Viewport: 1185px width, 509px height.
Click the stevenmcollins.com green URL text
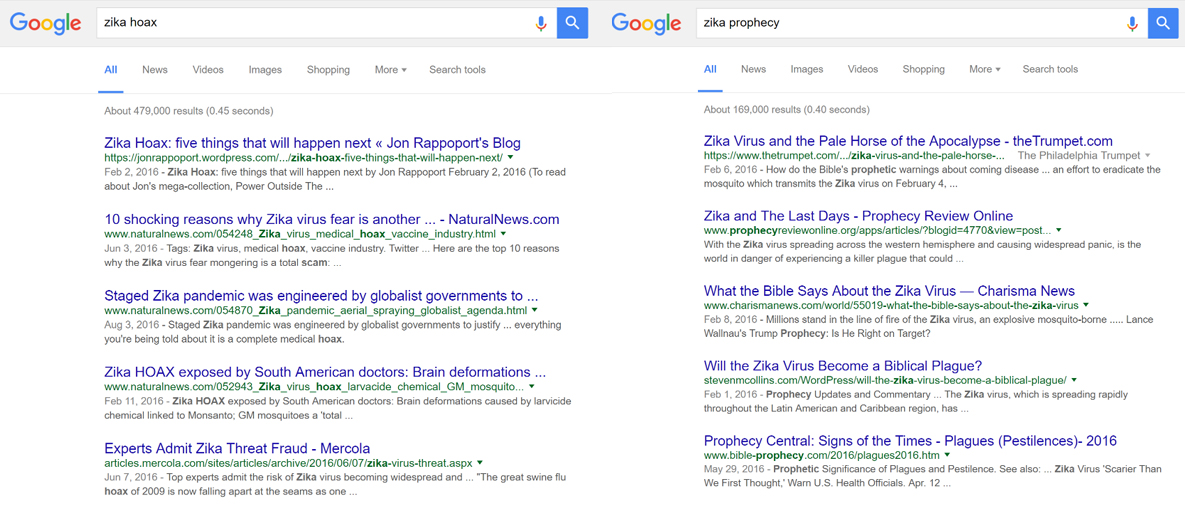tap(884, 381)
